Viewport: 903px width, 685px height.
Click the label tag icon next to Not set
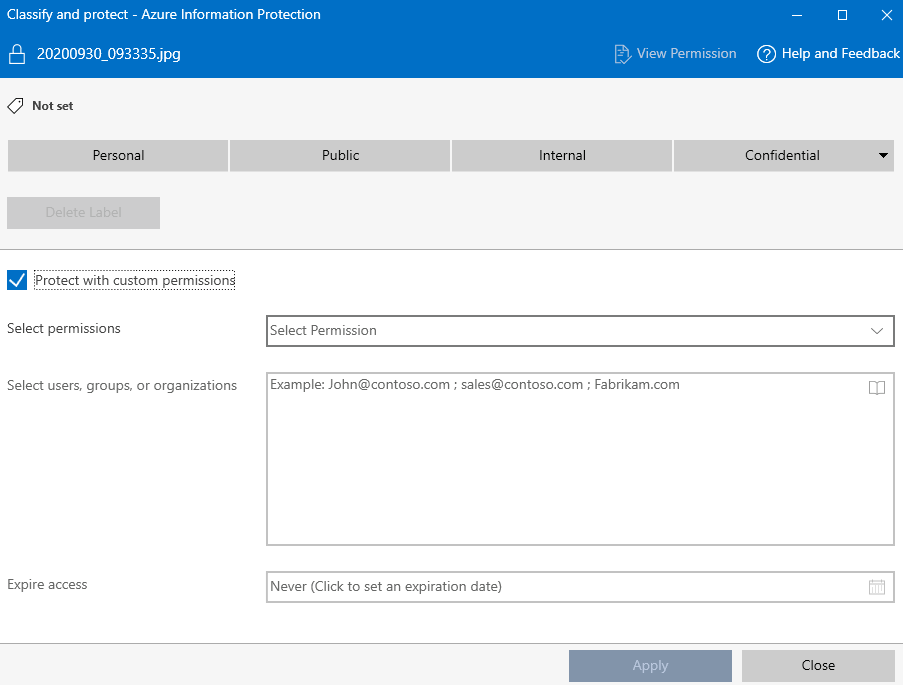[16, 106]
